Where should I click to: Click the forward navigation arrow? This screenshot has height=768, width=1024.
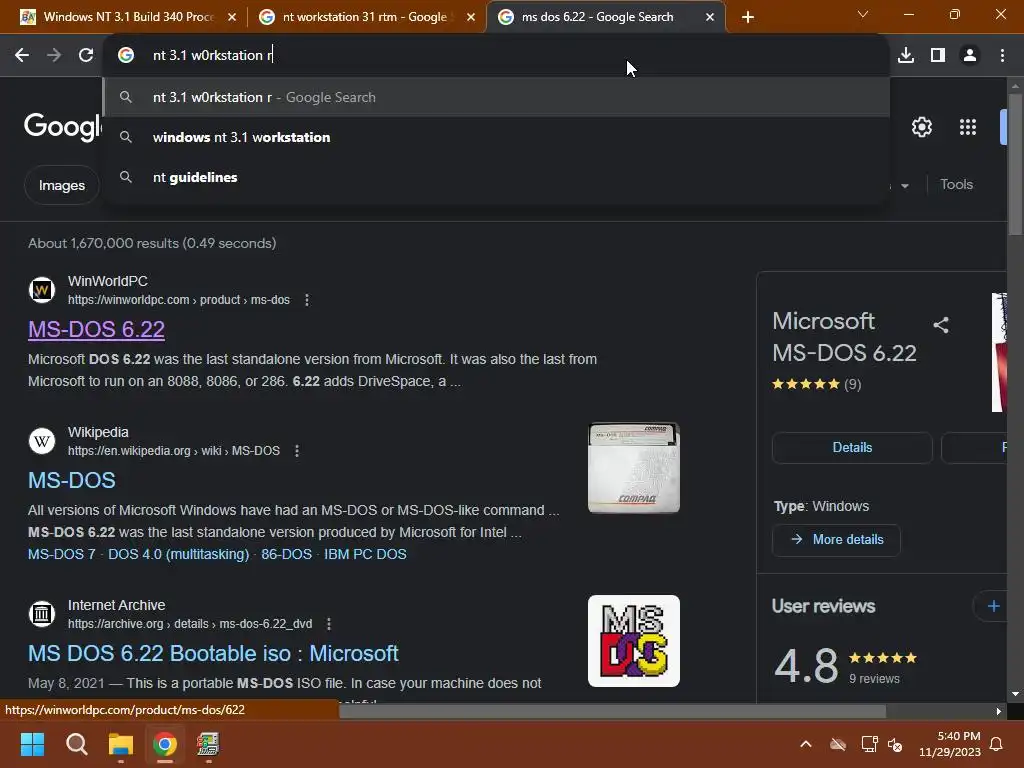pos(54,56)
